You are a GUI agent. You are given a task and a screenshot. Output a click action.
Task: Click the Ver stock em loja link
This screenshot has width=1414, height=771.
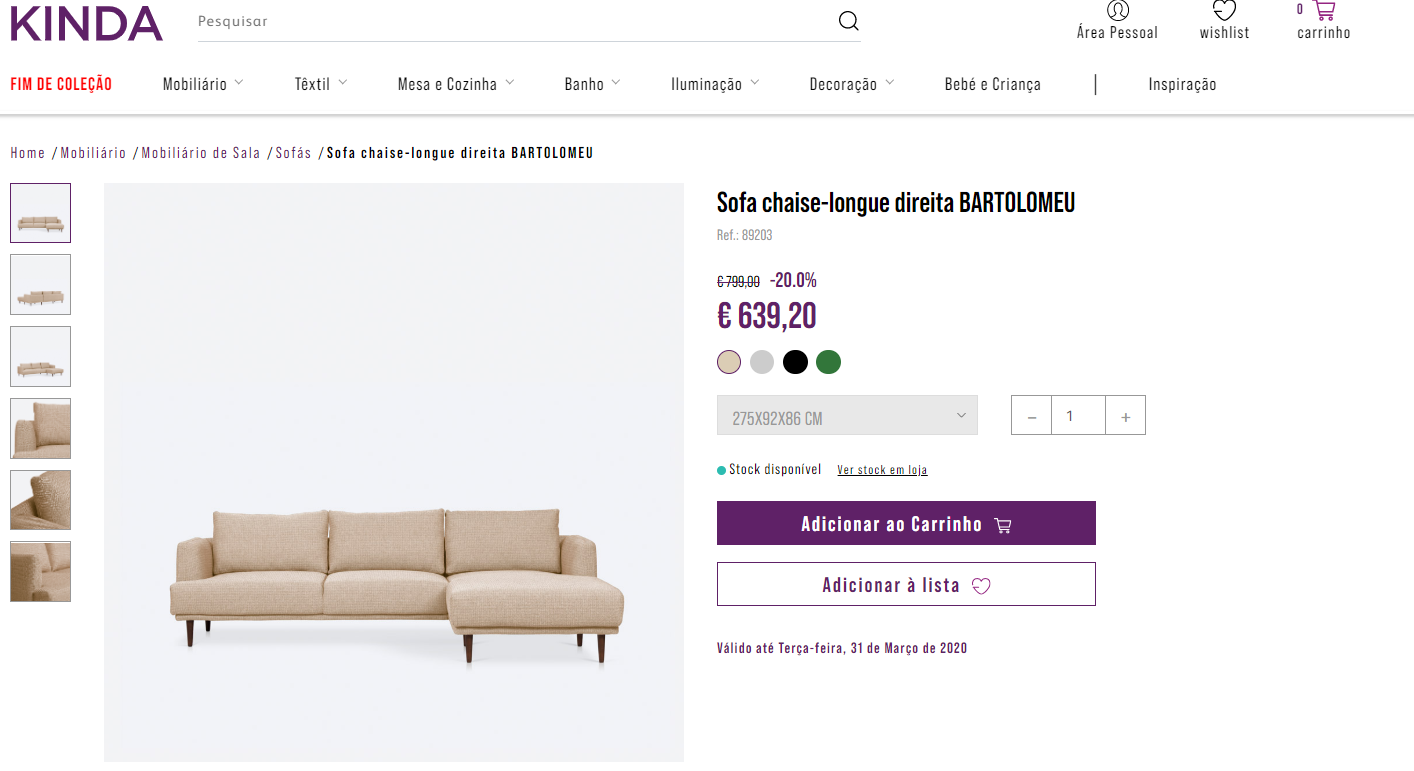[x=882, y=470]
